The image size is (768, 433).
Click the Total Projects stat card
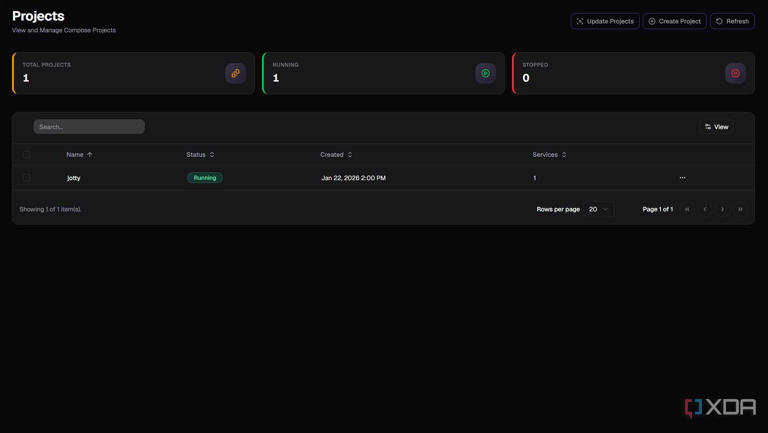pyautogui.click(x=133, y=73)
